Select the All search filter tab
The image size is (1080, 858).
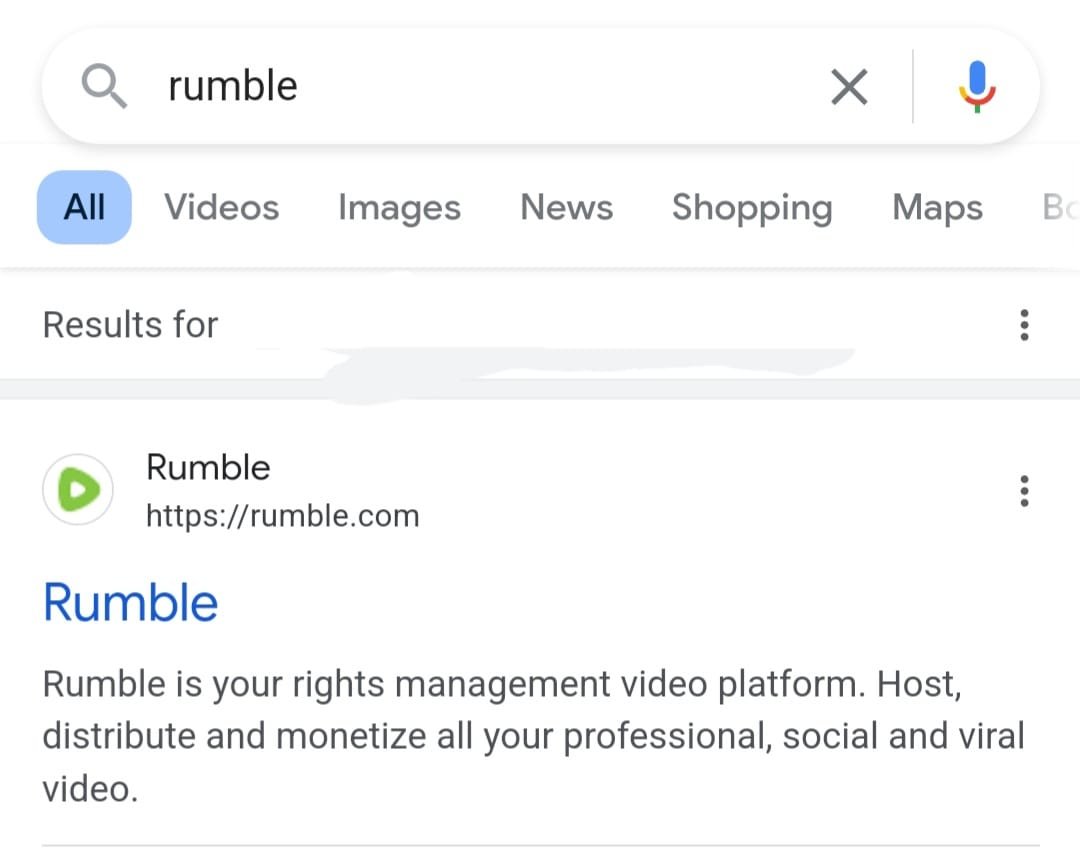click(83, 207)
